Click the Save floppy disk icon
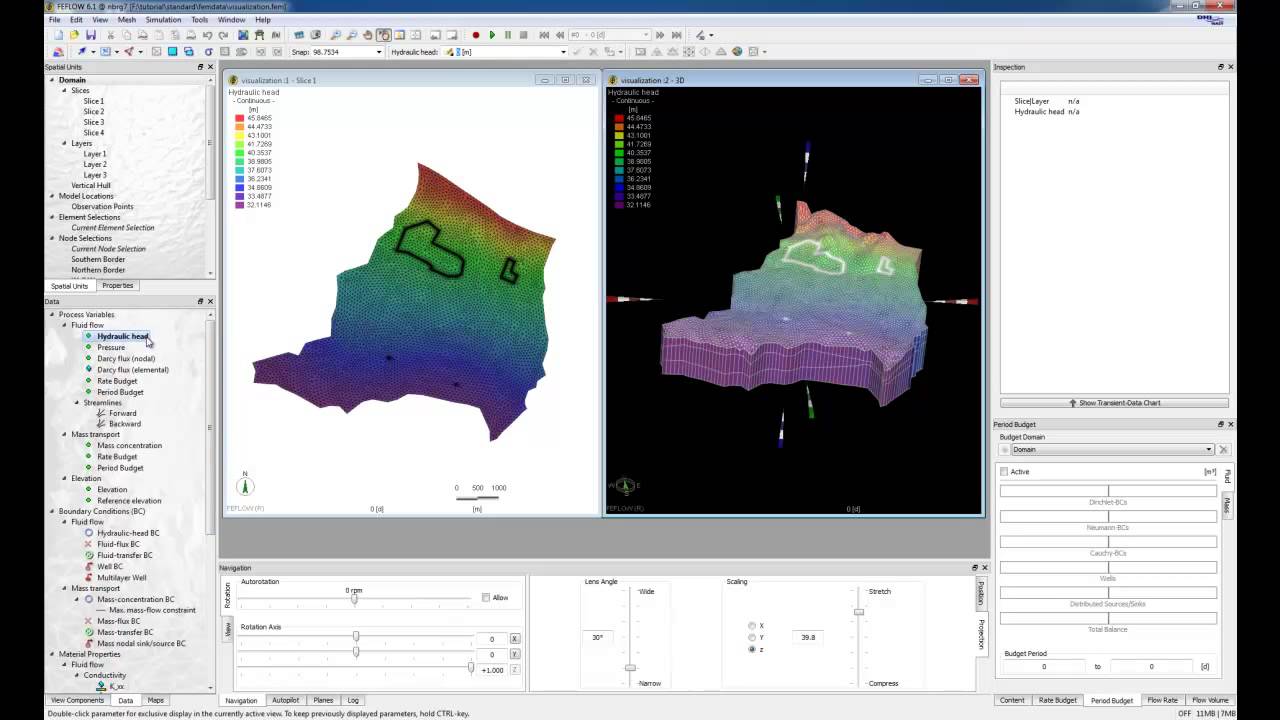 point(91,35)
